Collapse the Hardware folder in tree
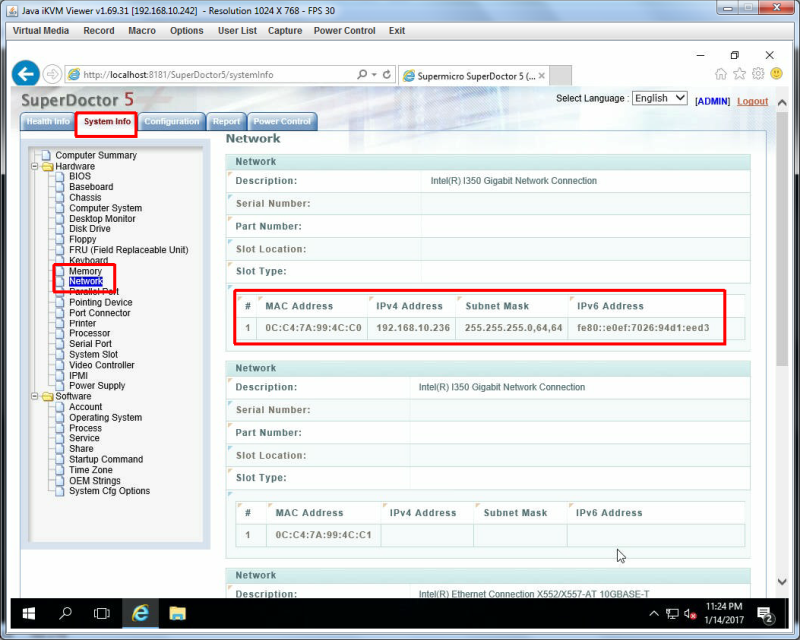The image size is (800, 640). tap(34, 166)
